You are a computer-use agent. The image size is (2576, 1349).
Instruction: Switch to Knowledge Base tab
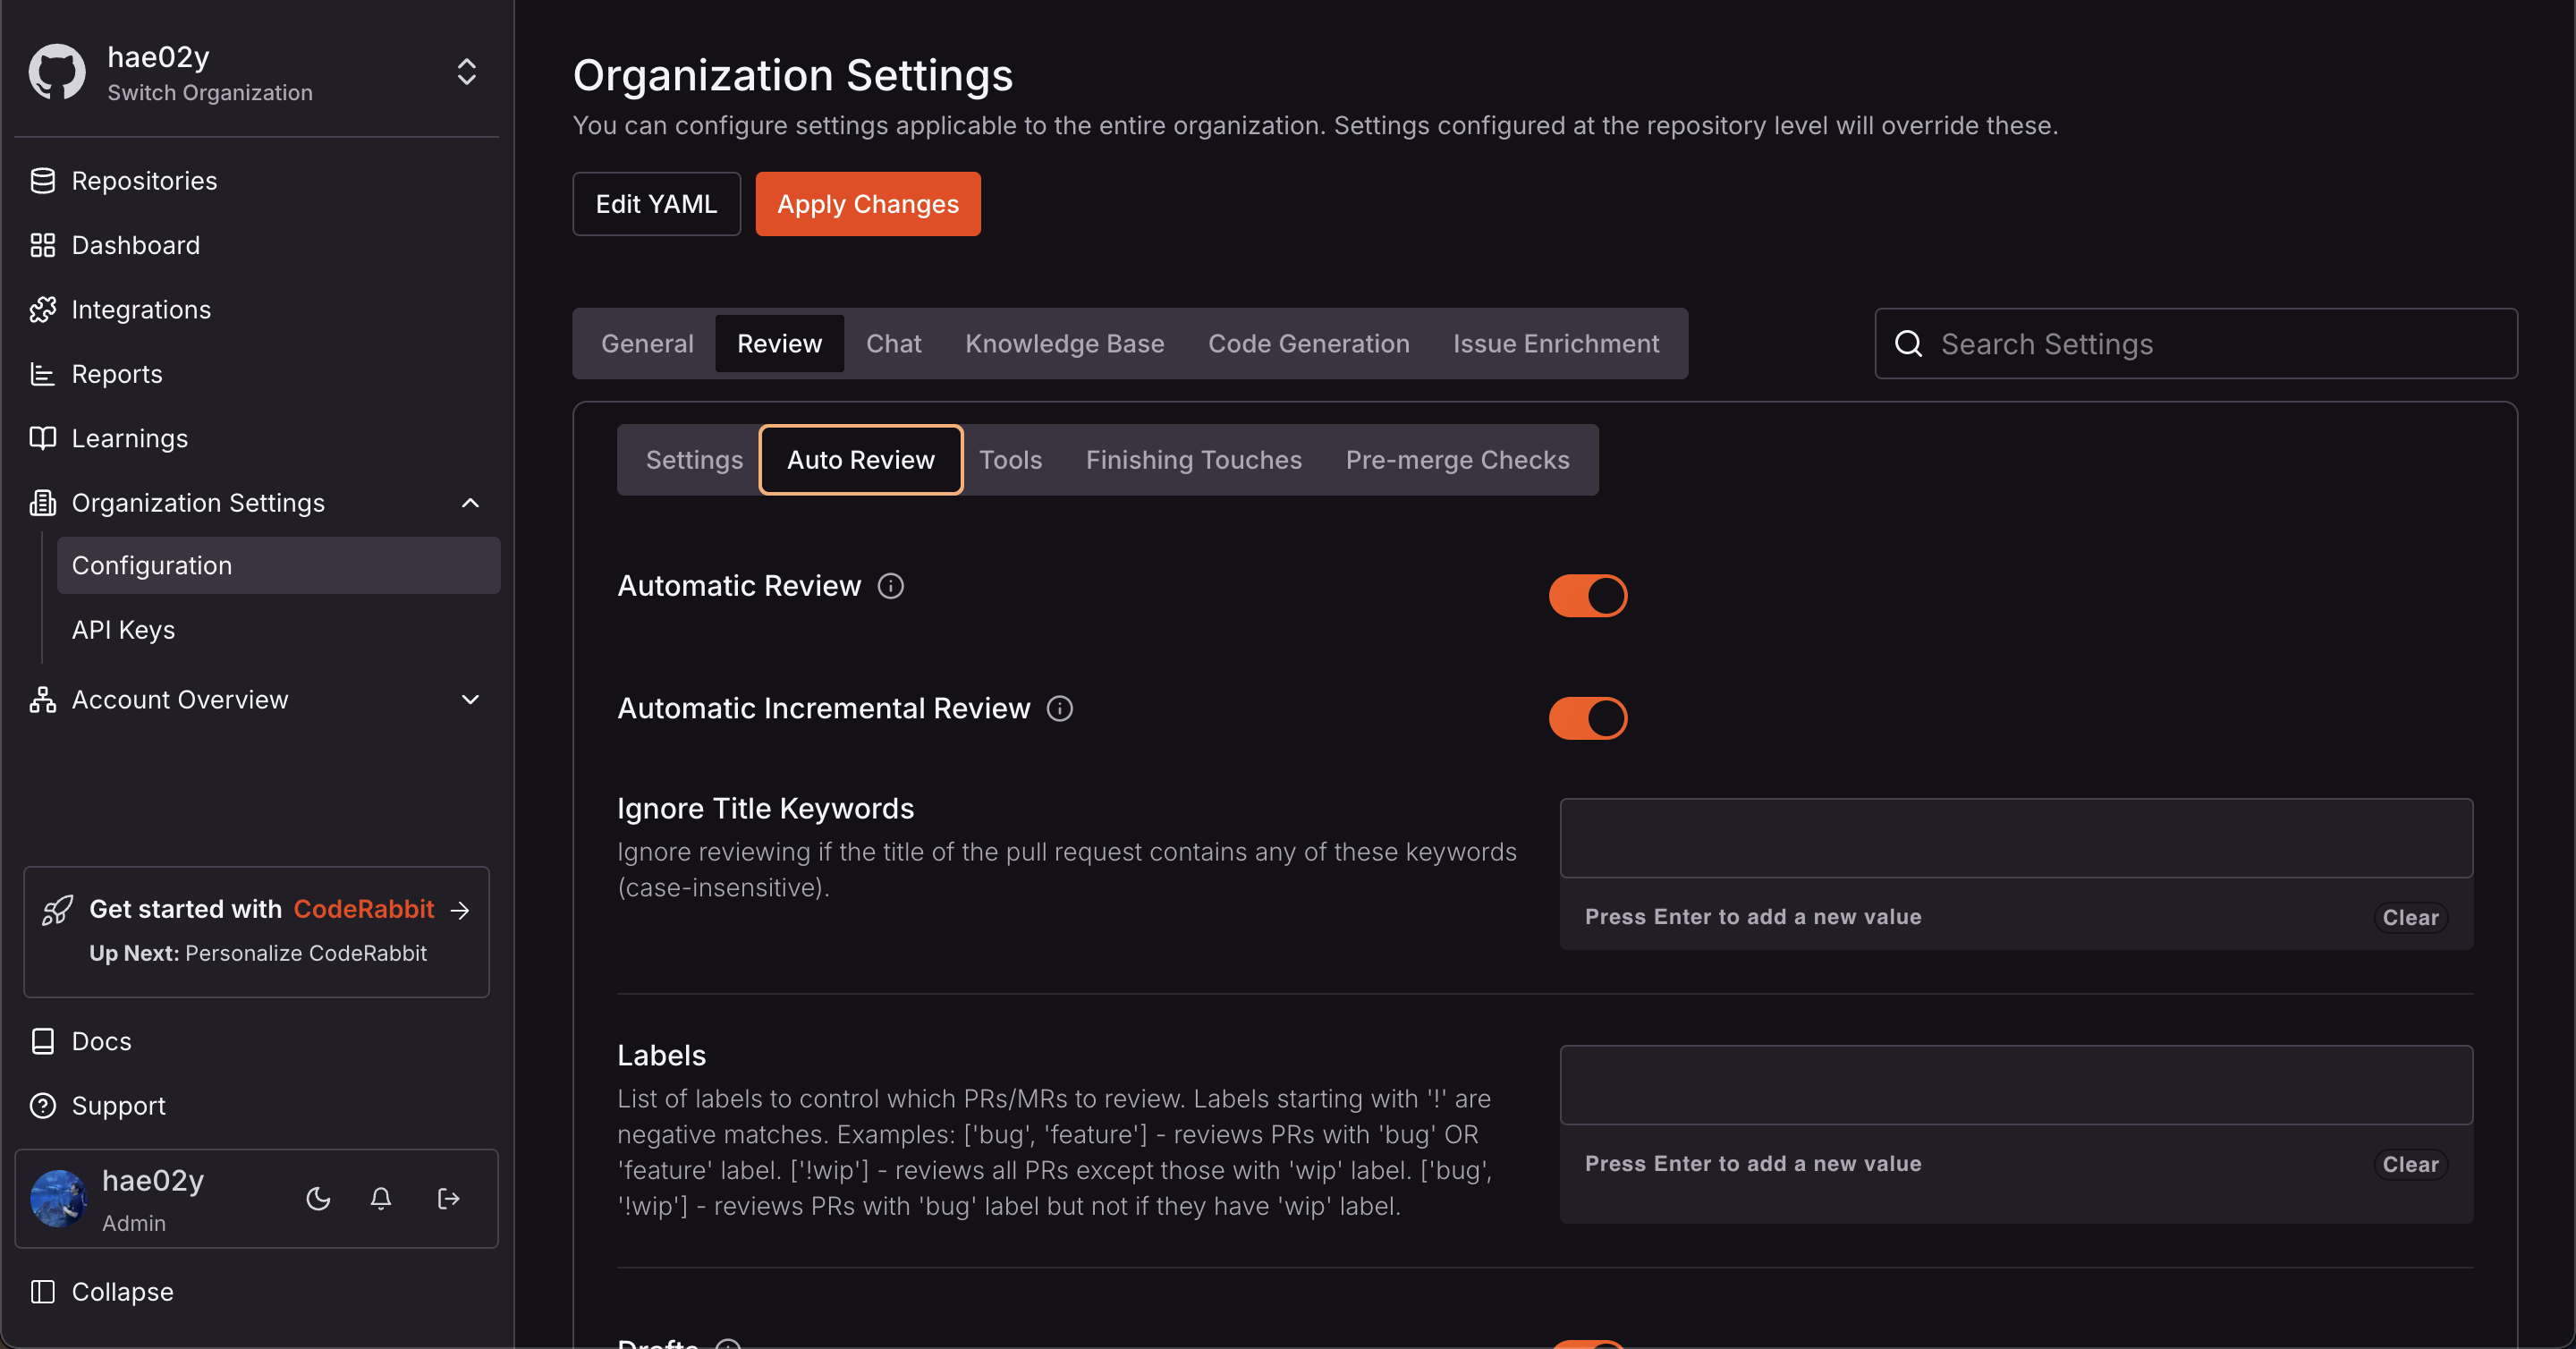pyautogui.click(x=1064, y=343)
